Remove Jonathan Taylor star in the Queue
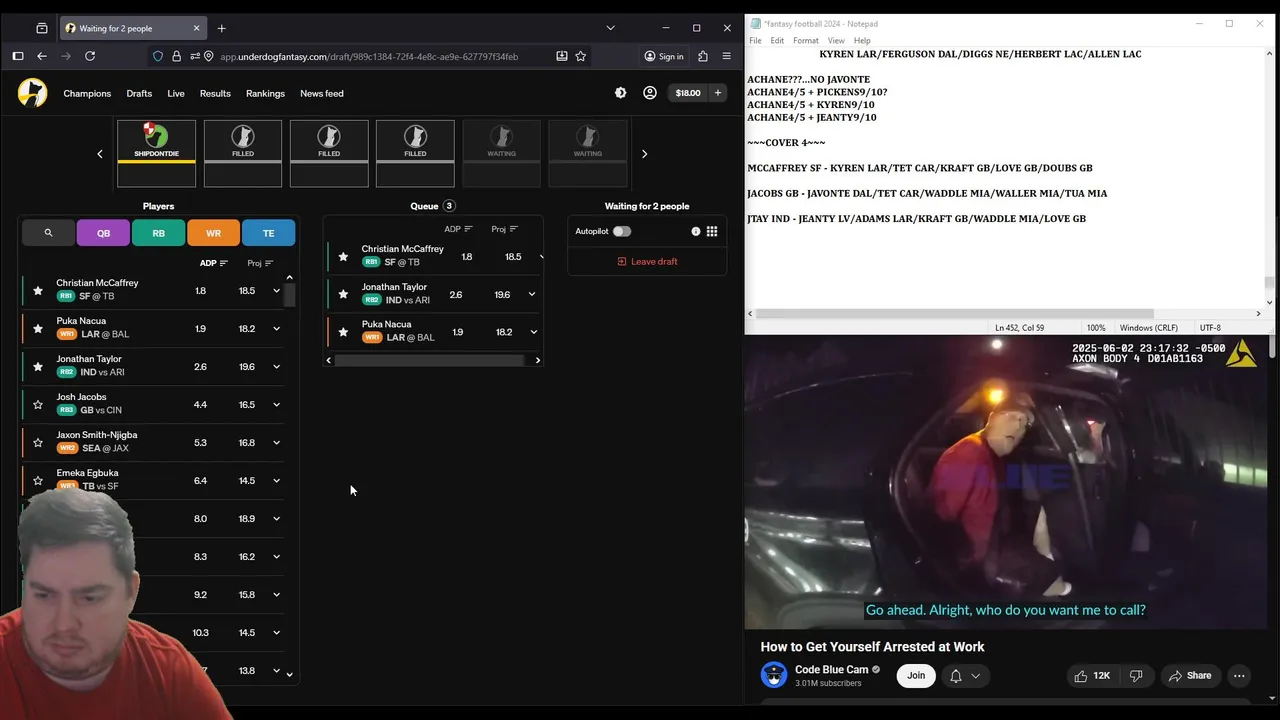Viewport: 1280px width, 720px height. point(344,294)
